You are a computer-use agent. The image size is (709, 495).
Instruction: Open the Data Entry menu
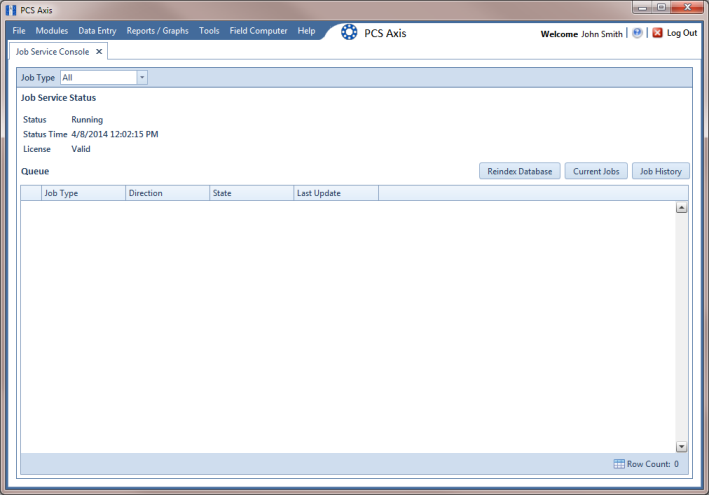(97, 31)
